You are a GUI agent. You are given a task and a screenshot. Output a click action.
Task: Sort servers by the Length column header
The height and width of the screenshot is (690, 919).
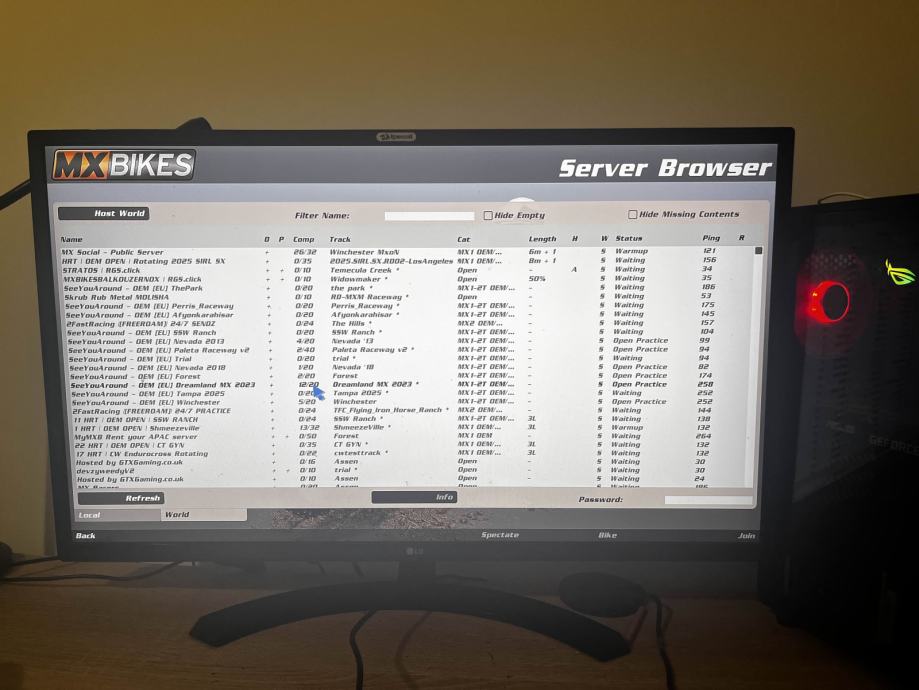[542, 239]
